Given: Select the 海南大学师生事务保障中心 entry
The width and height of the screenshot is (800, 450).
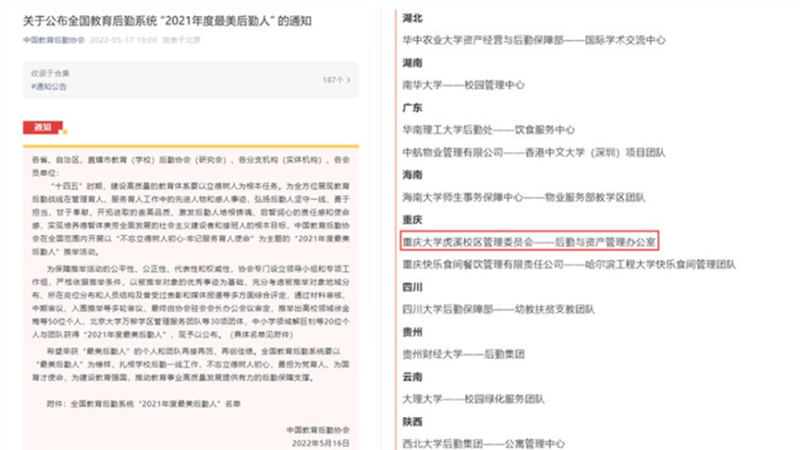Looking at the screenshot, I should (523, 197).
